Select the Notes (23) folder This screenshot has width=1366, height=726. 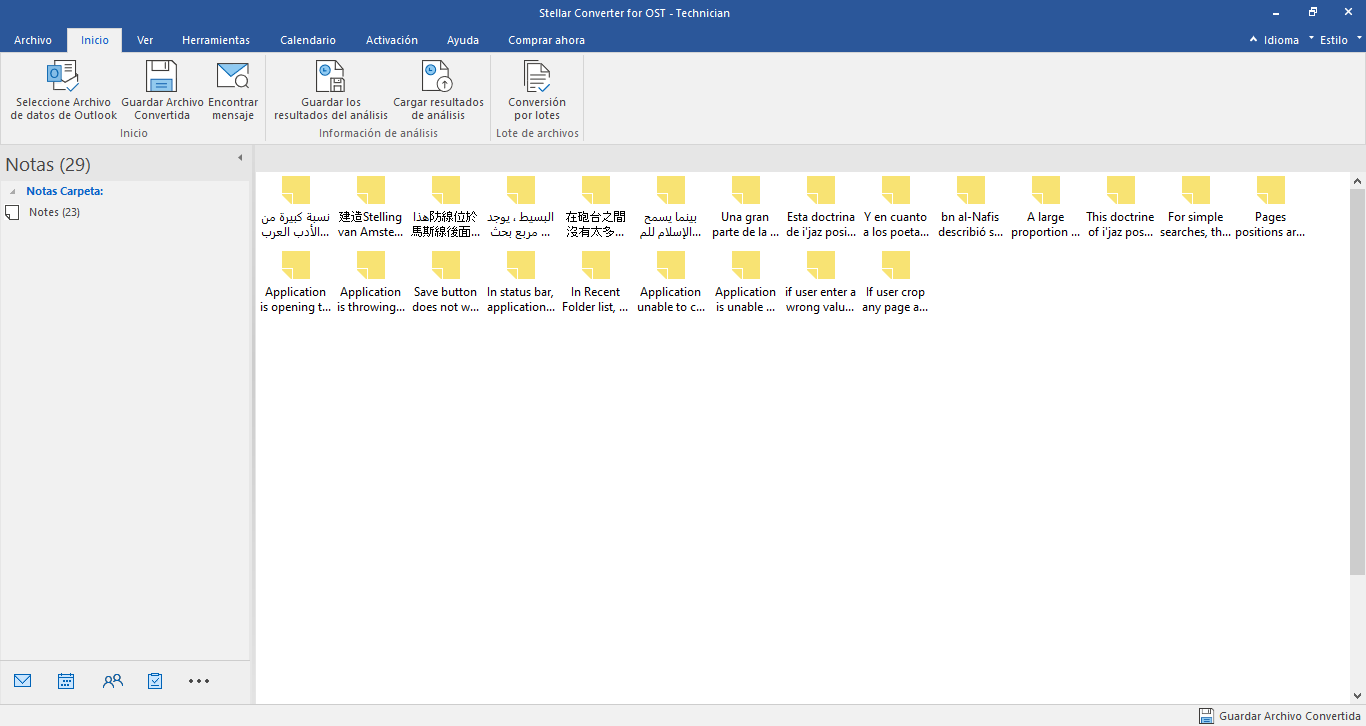[54, 212]
